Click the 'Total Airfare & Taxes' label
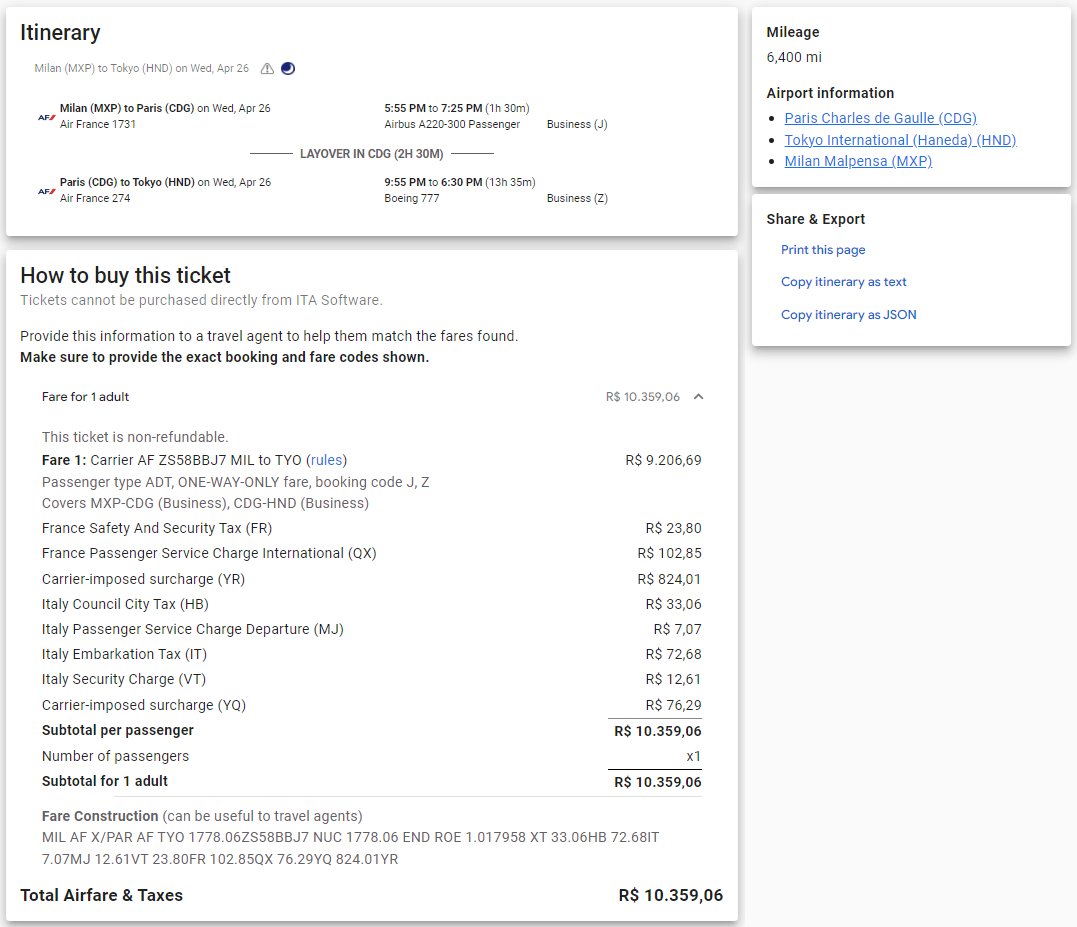 click(102, 895)
